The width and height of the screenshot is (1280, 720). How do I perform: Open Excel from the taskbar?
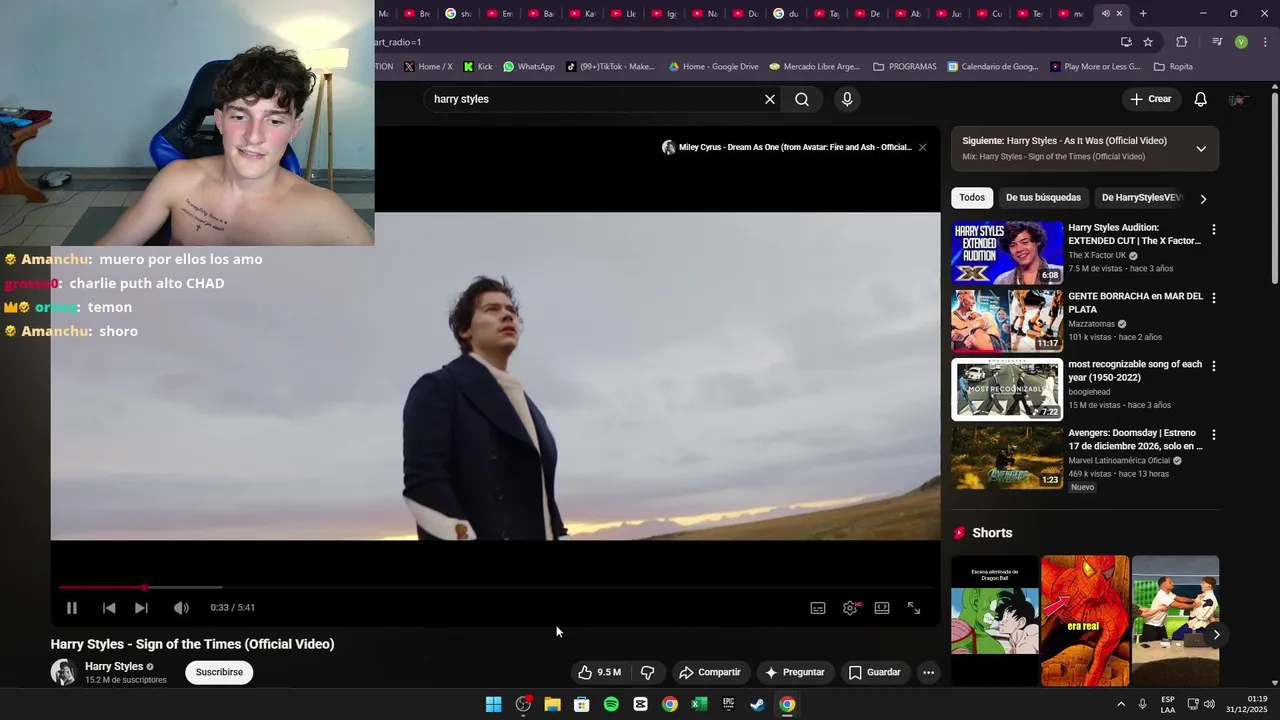point(699,704)
